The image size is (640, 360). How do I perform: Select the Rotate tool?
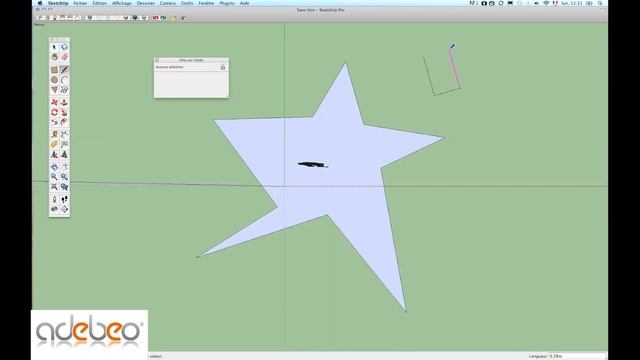54,112
